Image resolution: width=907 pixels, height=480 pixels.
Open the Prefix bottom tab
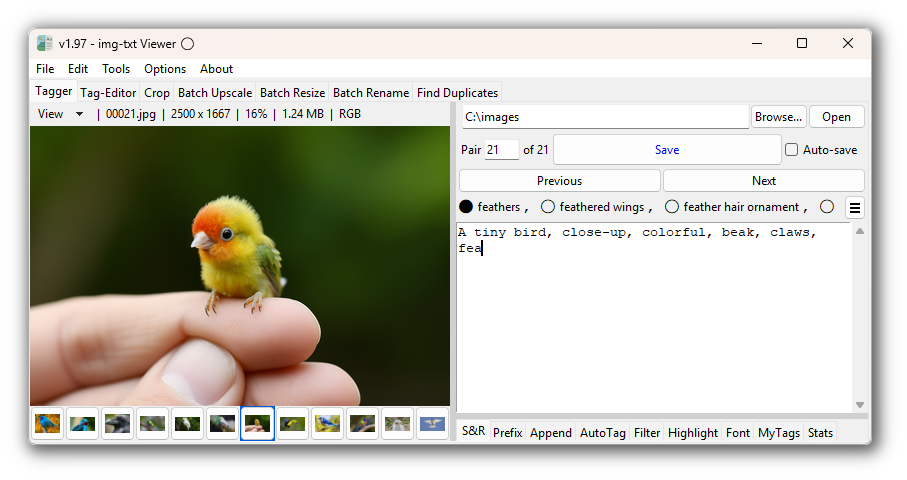508,433
